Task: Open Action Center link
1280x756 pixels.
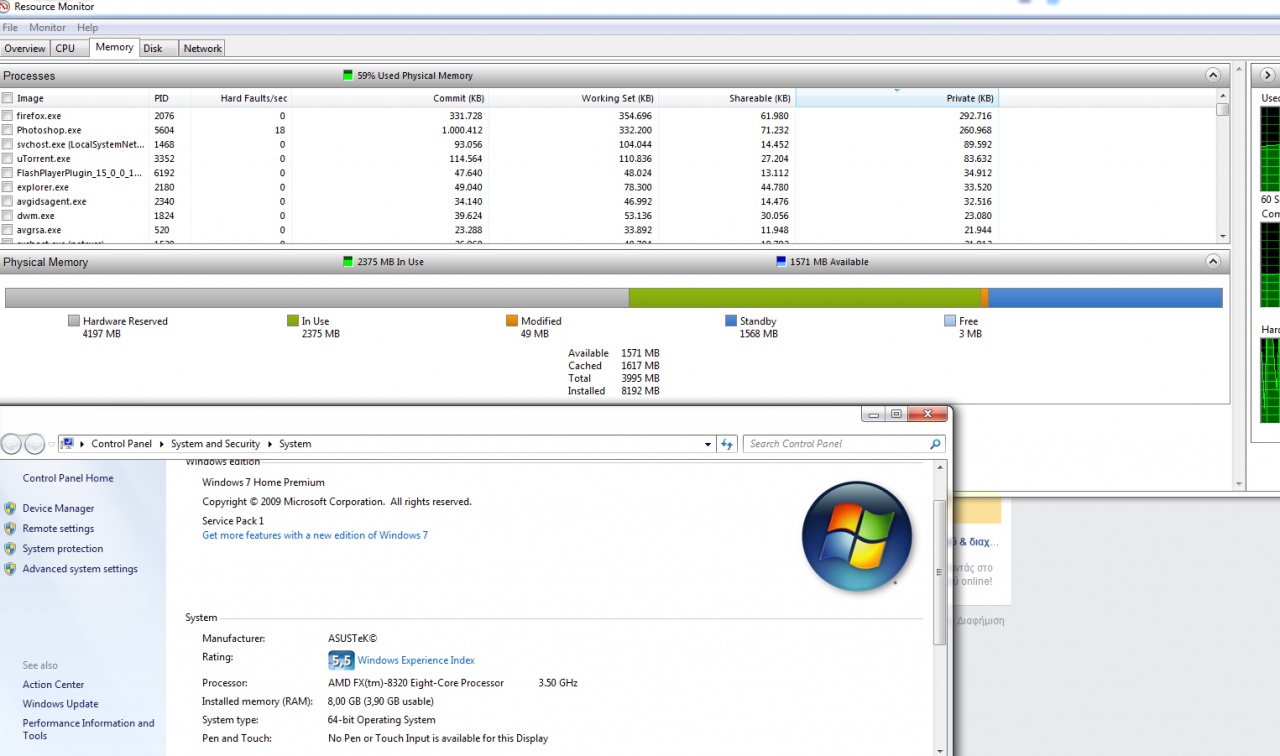Action: [53, 685]
